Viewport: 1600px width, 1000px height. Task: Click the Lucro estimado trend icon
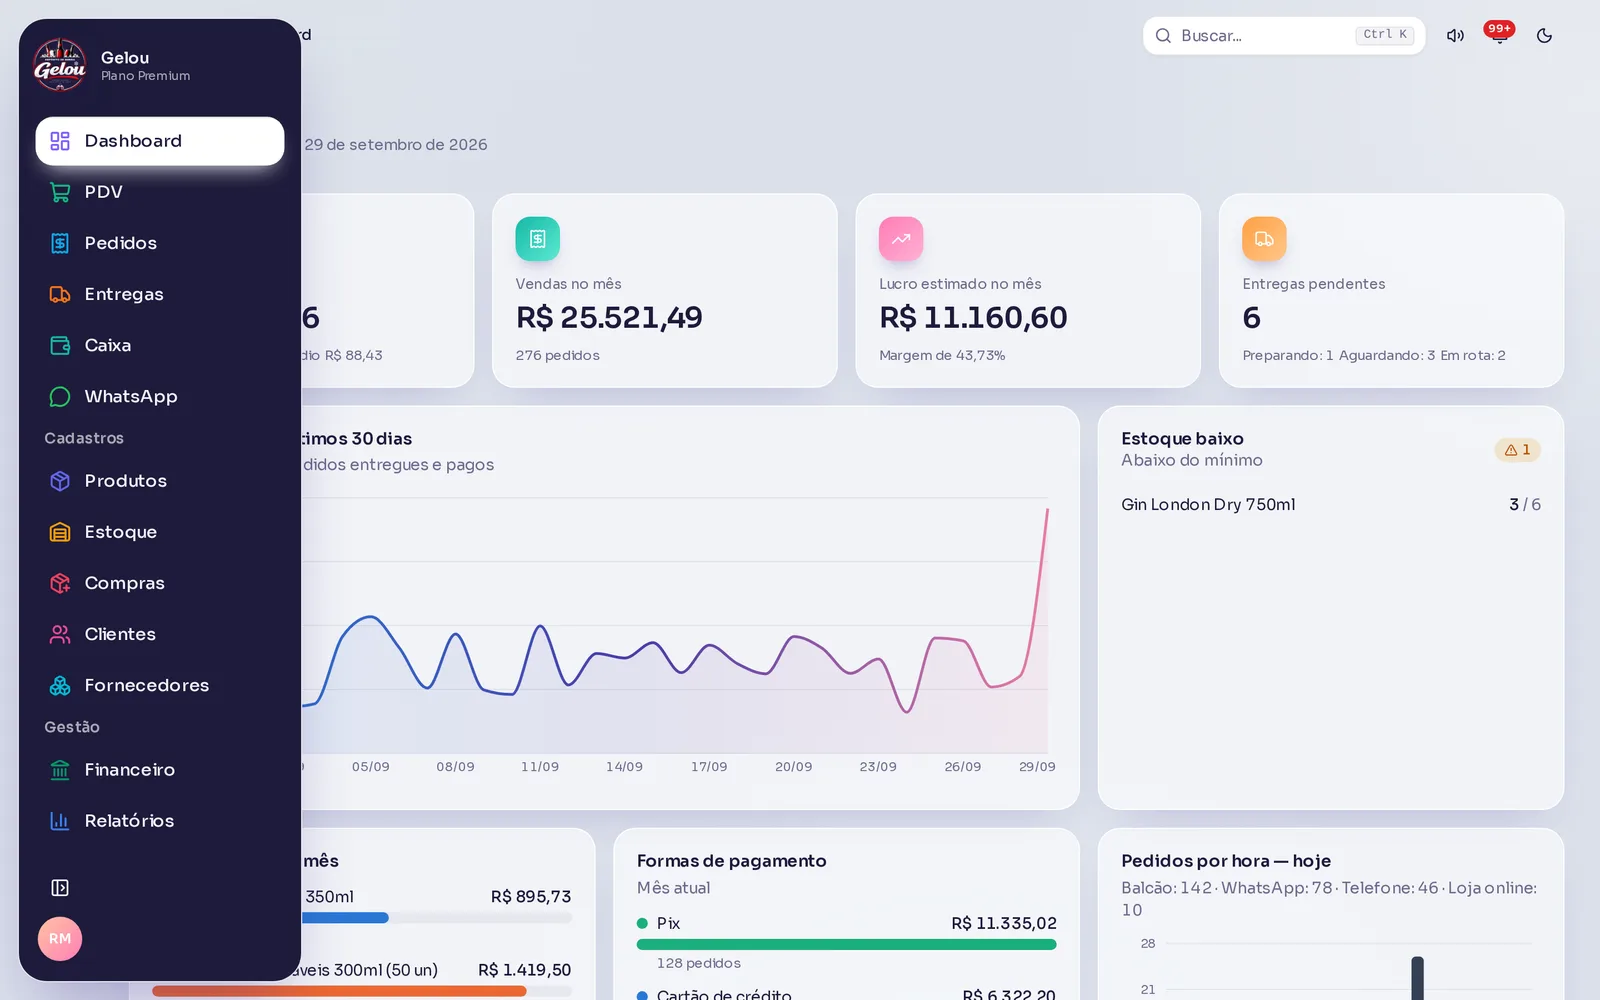(901, 239)
